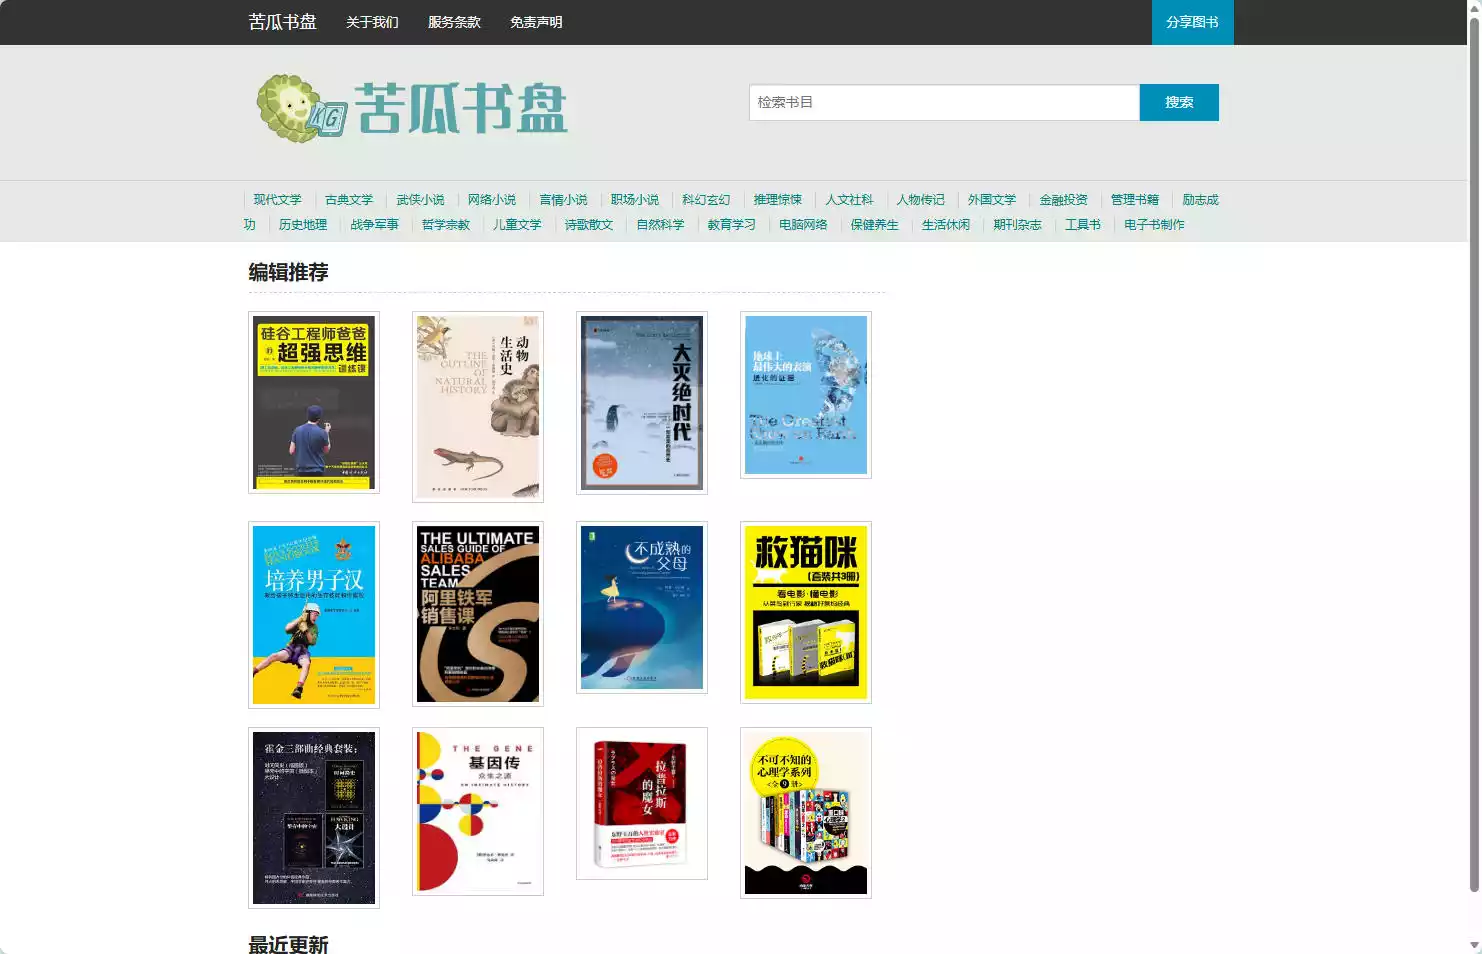Open the 言情小说 category

pos(563,200)
